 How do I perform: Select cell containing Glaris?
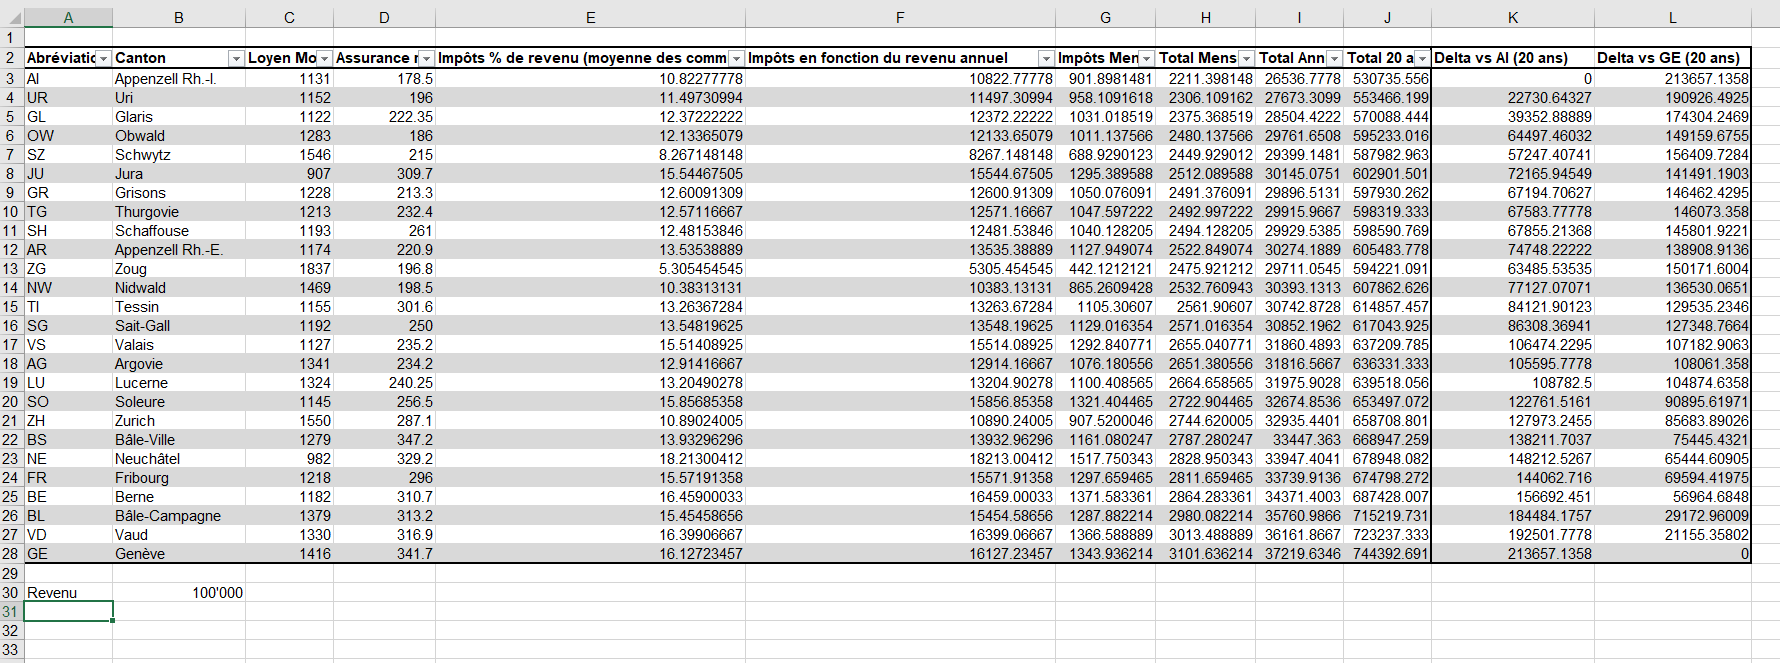pos(178,117)
